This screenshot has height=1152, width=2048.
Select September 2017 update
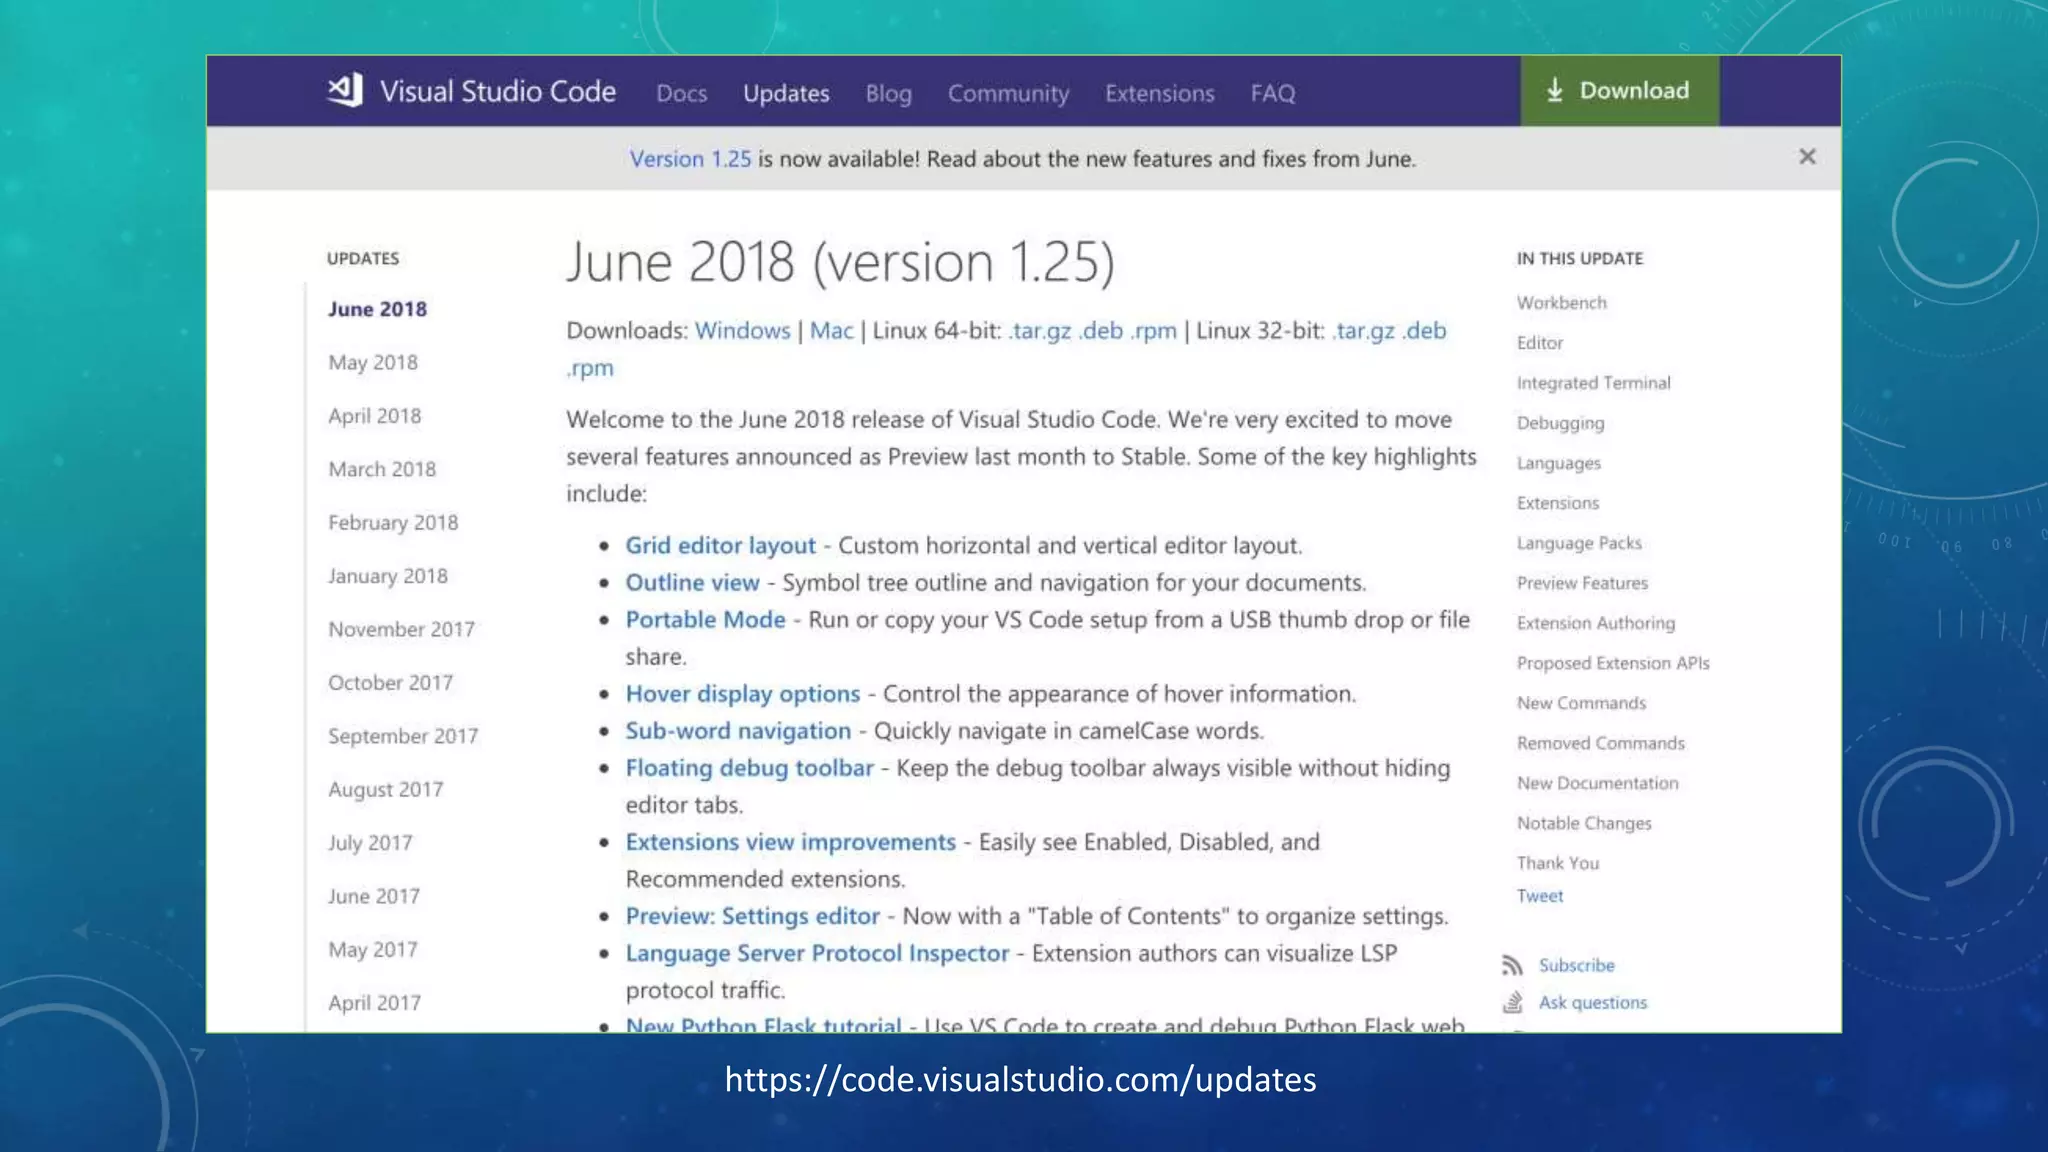coord(403,736)
